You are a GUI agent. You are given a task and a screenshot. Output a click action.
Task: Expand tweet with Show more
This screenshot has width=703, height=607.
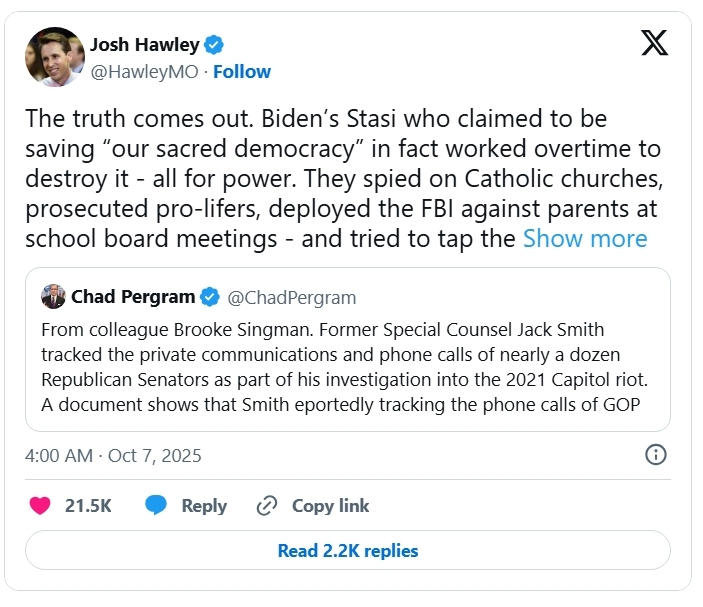click(585, 238)
